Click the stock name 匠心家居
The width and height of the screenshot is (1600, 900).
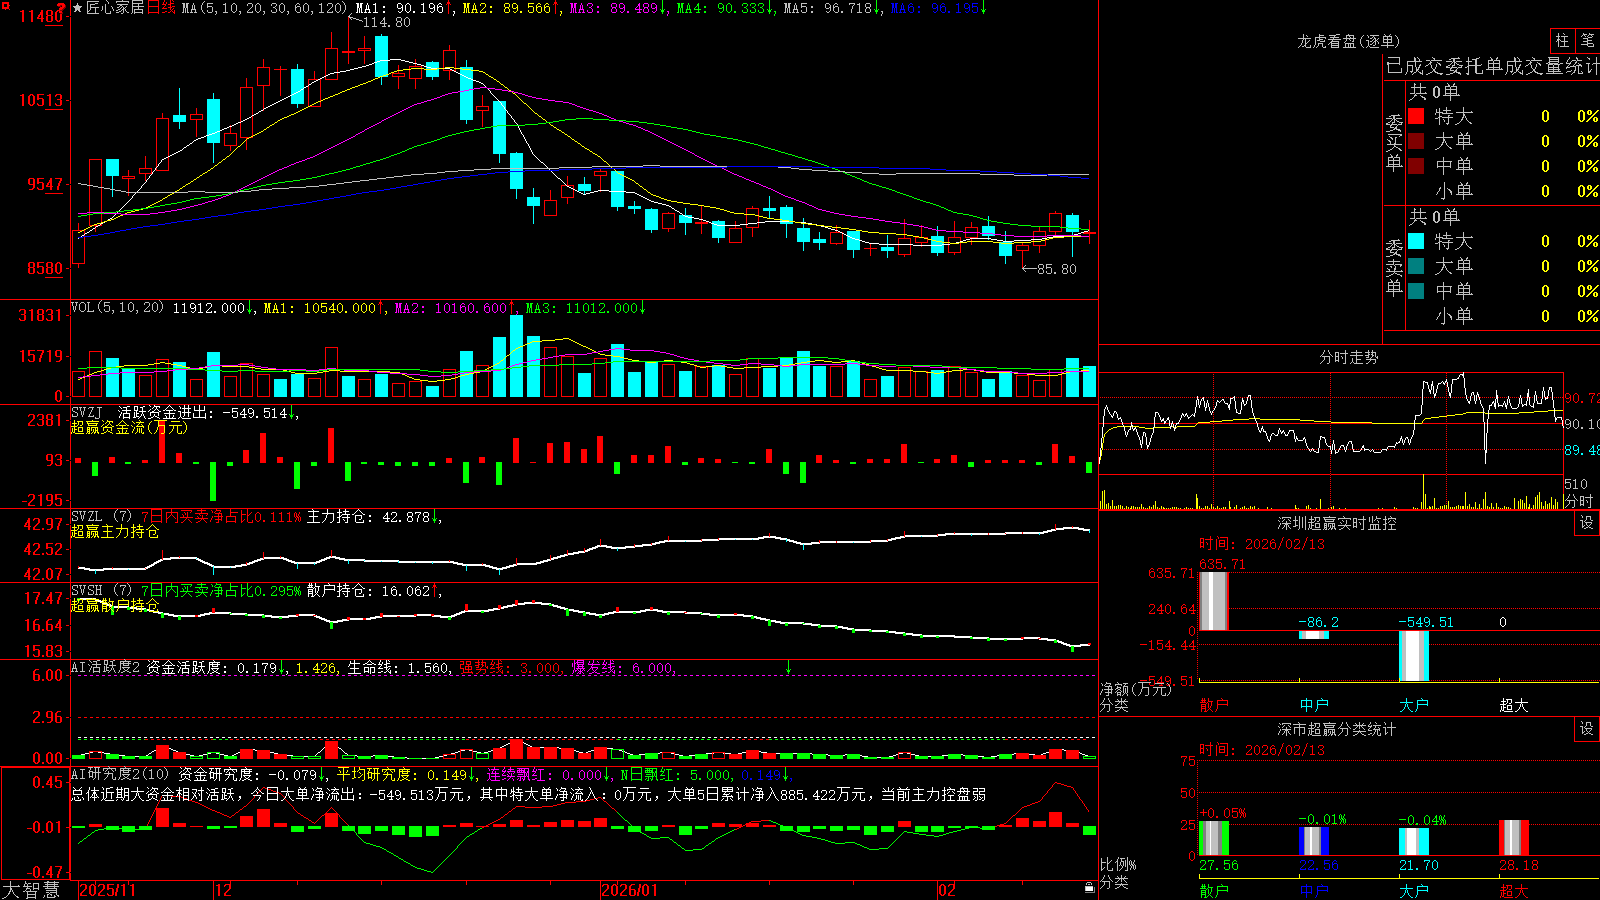pos(115,8)
